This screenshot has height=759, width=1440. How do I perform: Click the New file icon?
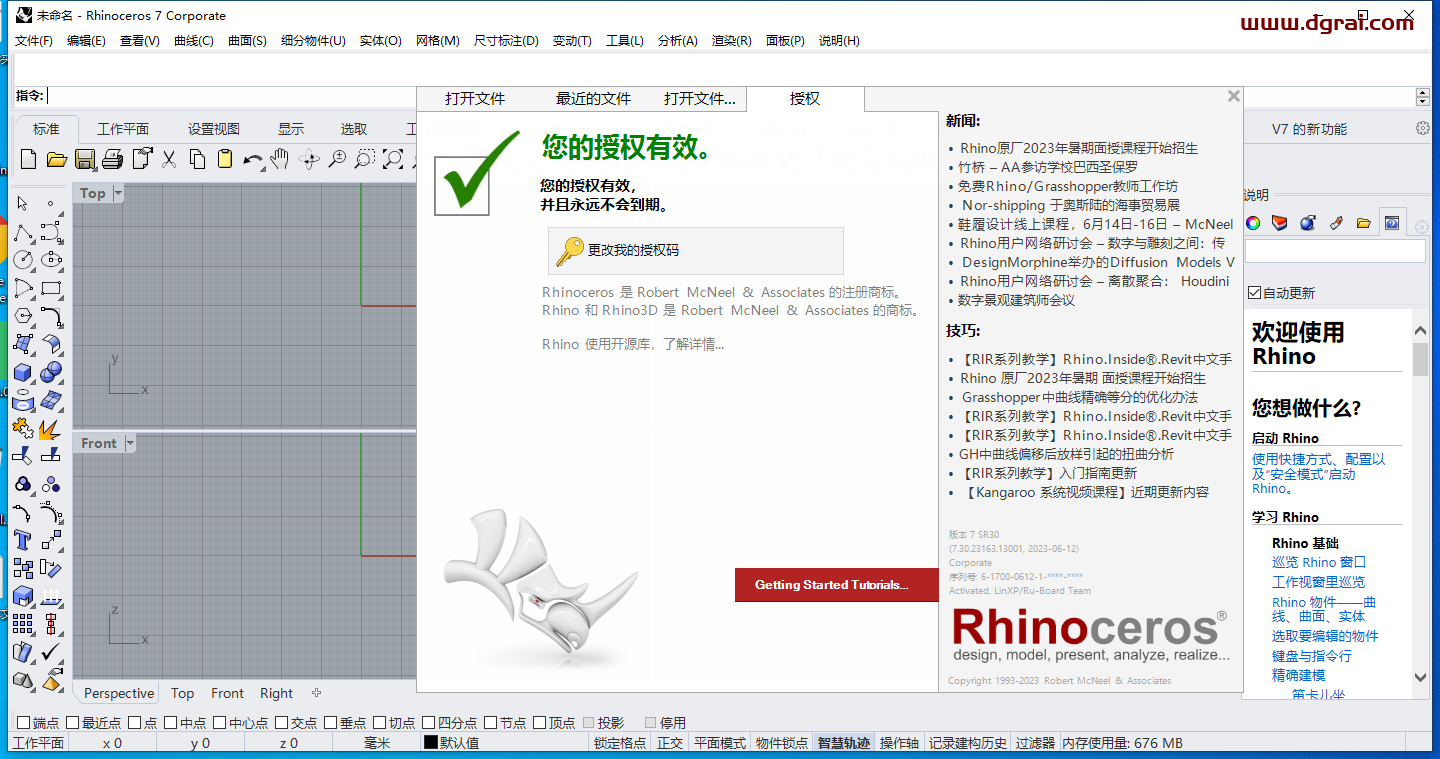tap(29, 159)
